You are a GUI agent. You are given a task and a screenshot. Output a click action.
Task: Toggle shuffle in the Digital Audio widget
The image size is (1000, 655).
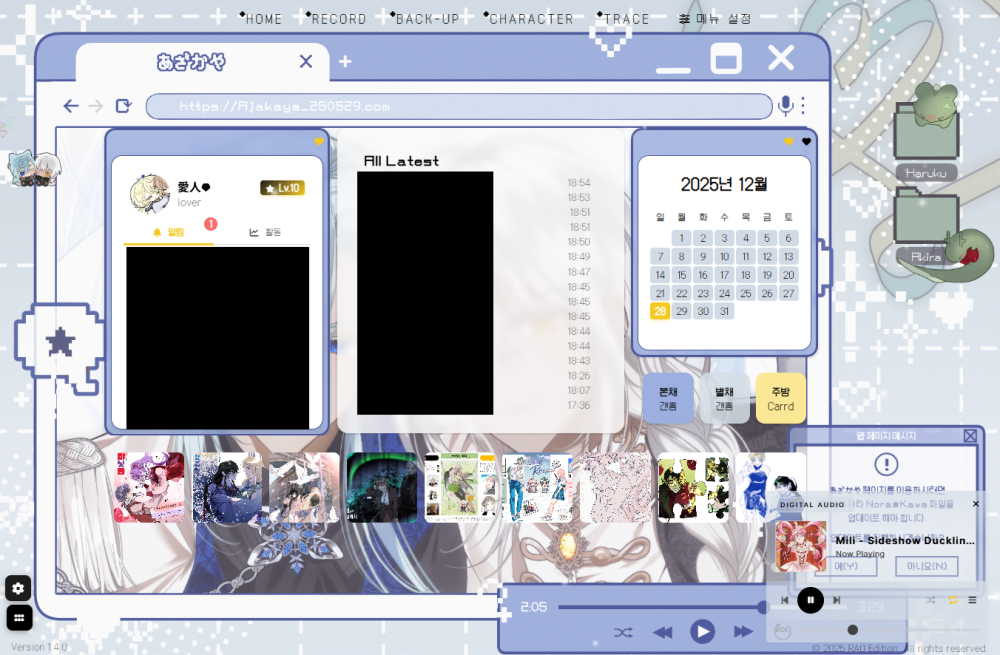click(x=930, y=600)
